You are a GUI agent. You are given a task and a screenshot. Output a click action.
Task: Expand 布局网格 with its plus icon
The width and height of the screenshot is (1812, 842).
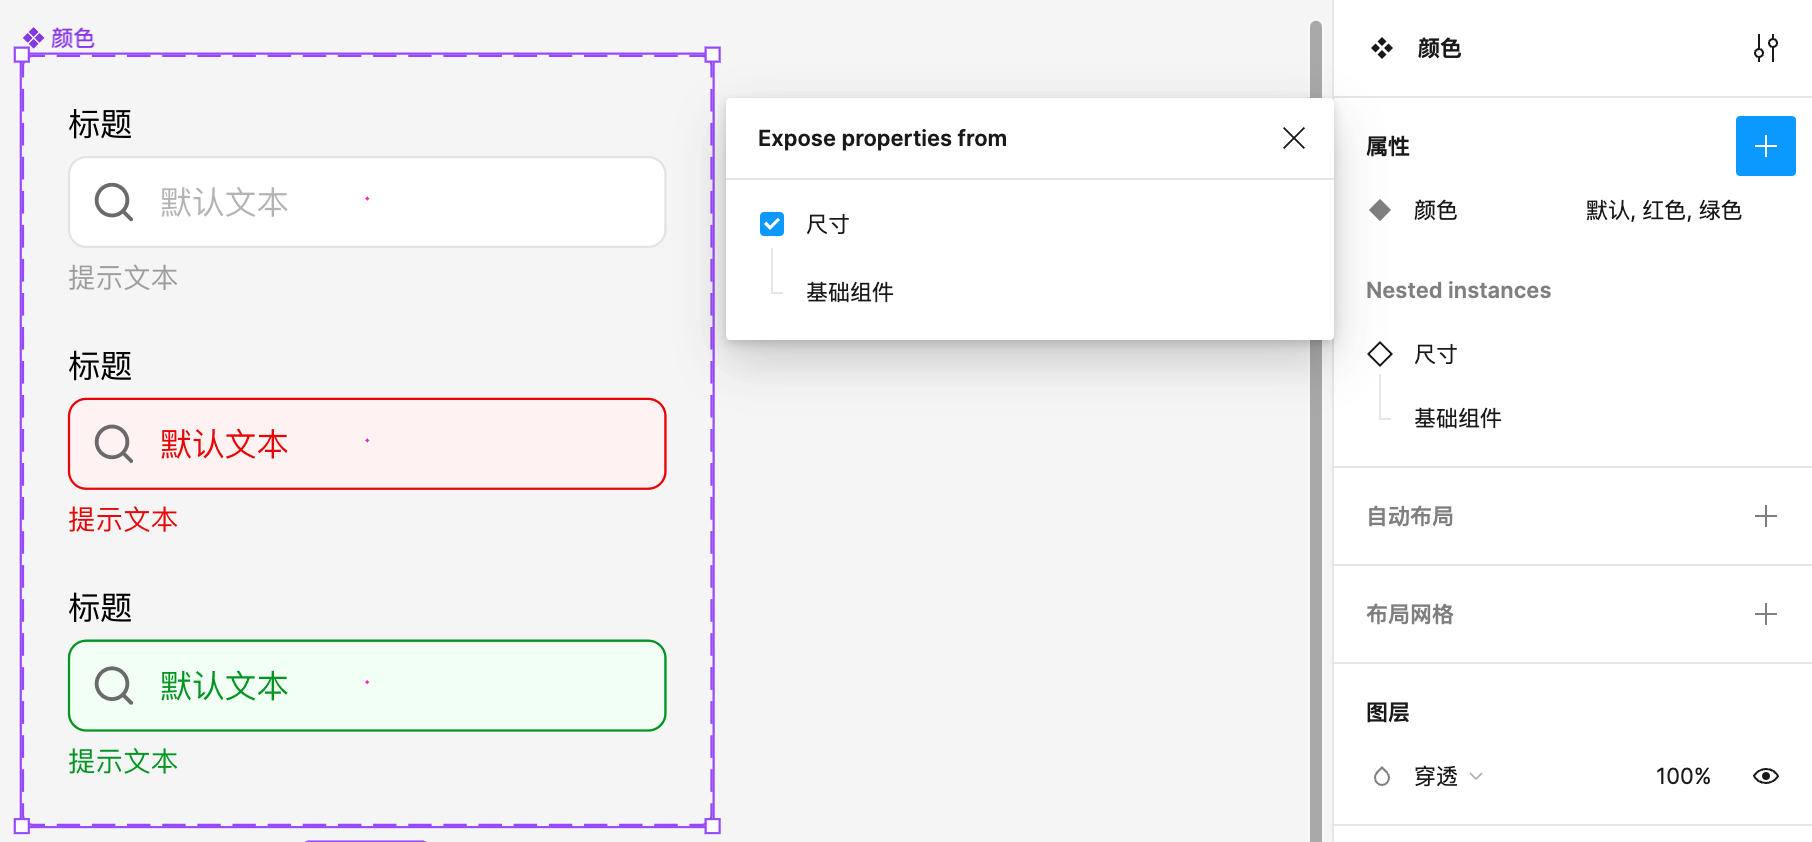point(1767,614)
